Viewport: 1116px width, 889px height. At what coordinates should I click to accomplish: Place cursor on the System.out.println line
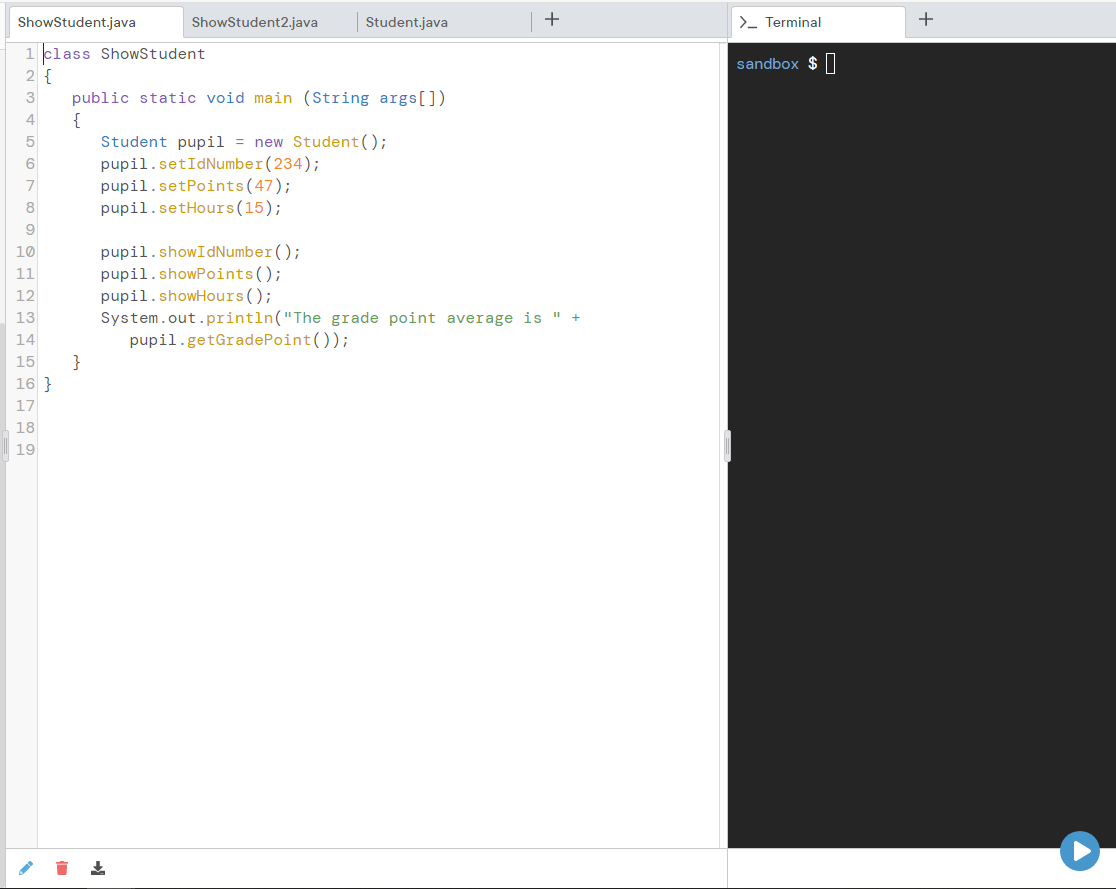pyautogui.click(x=340, y=317)
